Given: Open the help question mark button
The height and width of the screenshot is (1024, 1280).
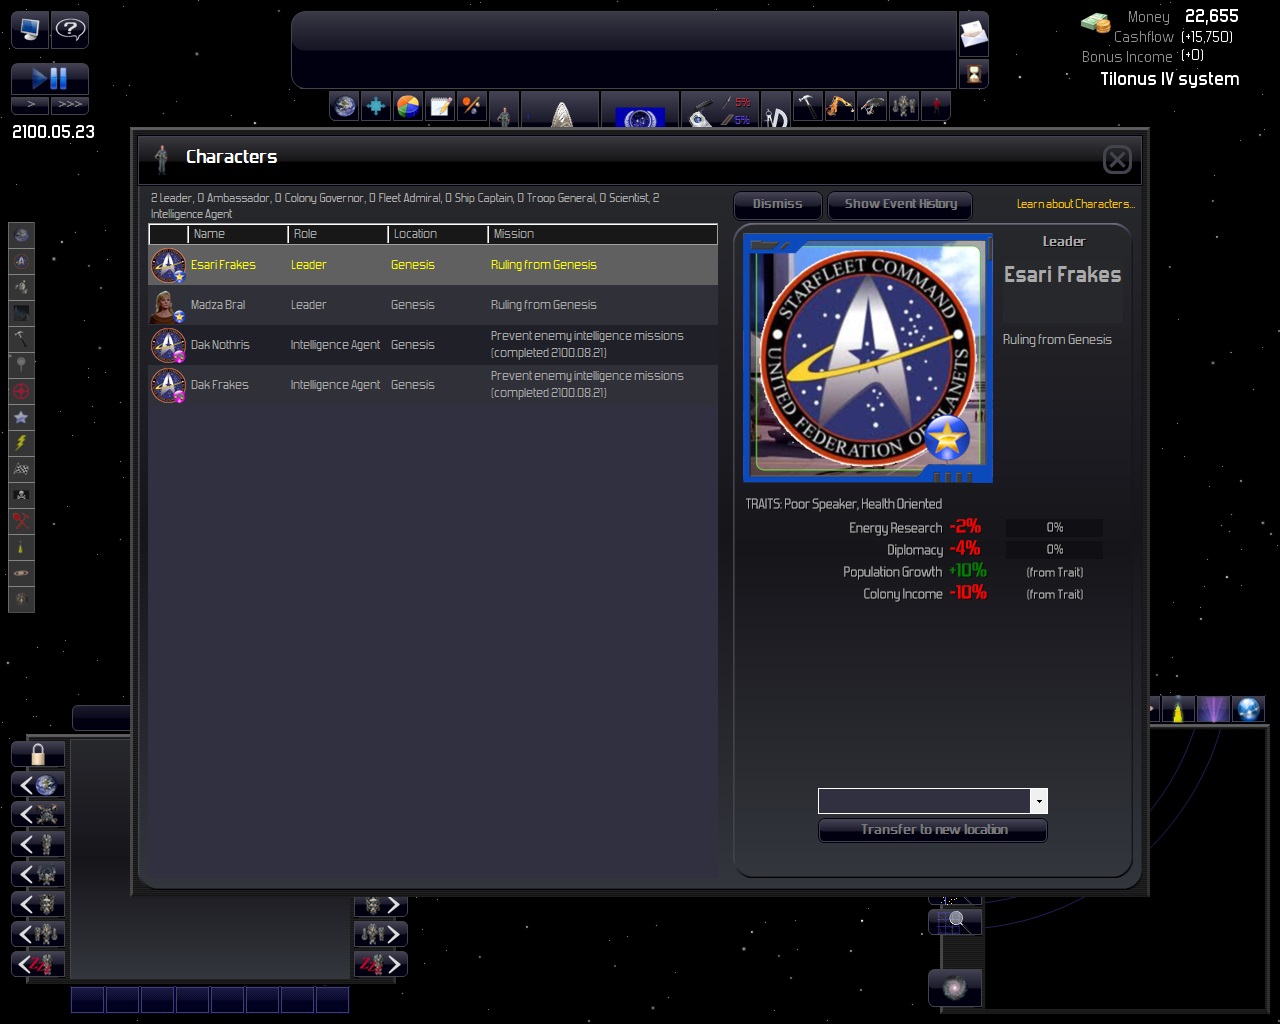Looking at the screenshot, I should (x=70, y=30).
